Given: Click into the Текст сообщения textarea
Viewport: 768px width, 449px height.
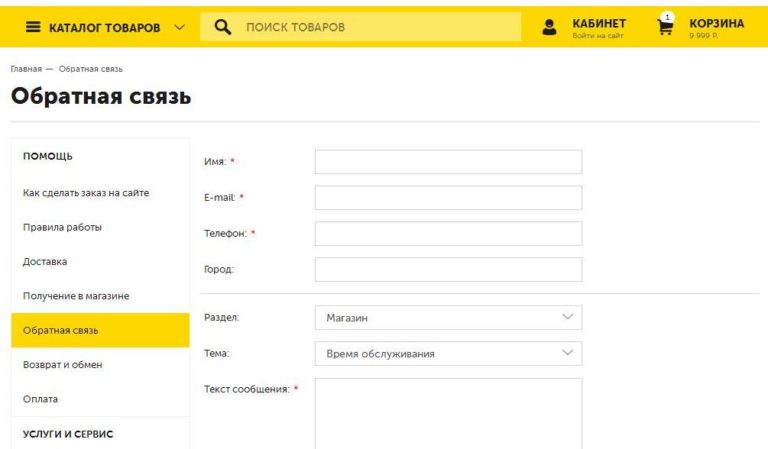Looking at the screenshot, I should 448,414.
